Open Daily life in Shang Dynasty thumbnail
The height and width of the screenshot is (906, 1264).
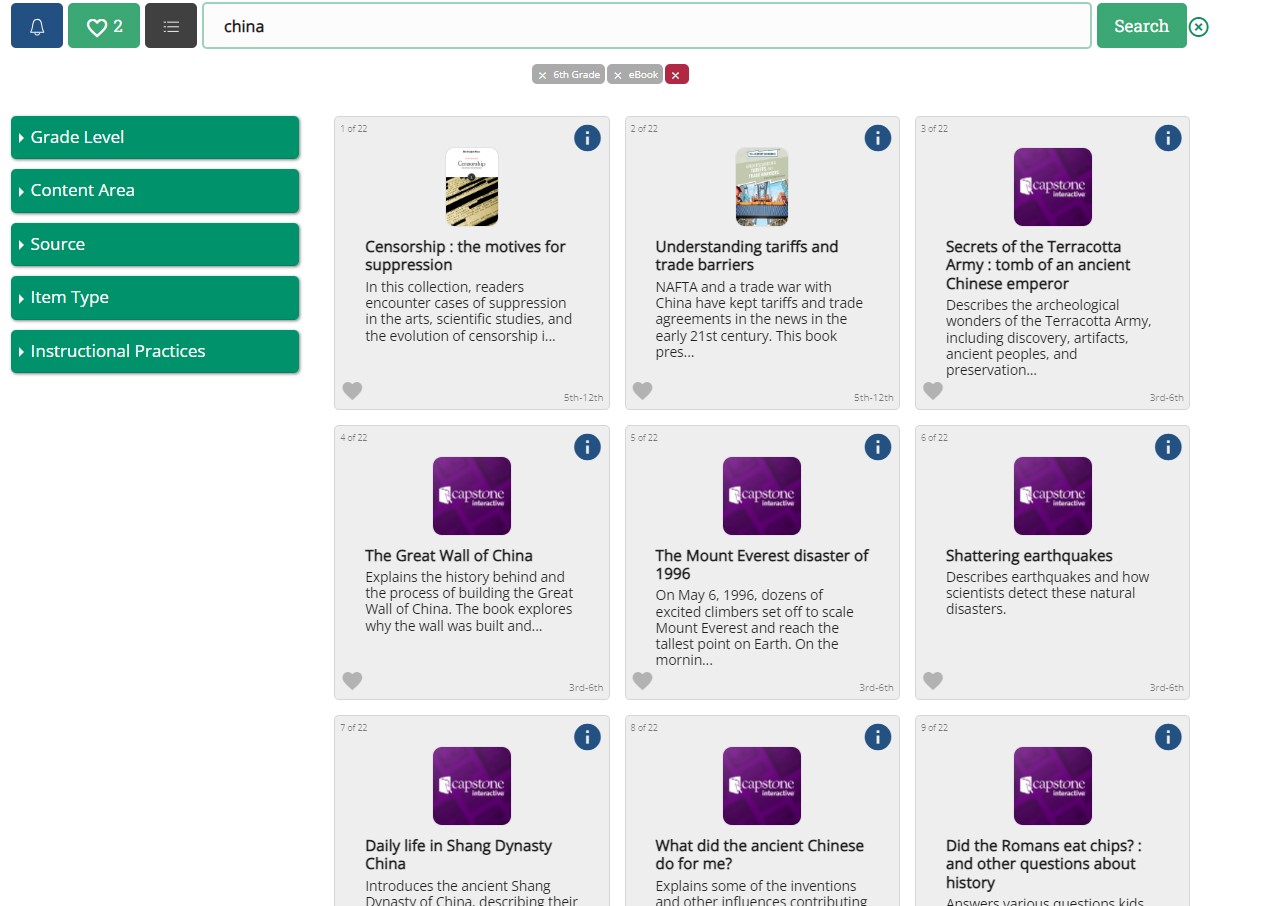(x=472, y=786)
